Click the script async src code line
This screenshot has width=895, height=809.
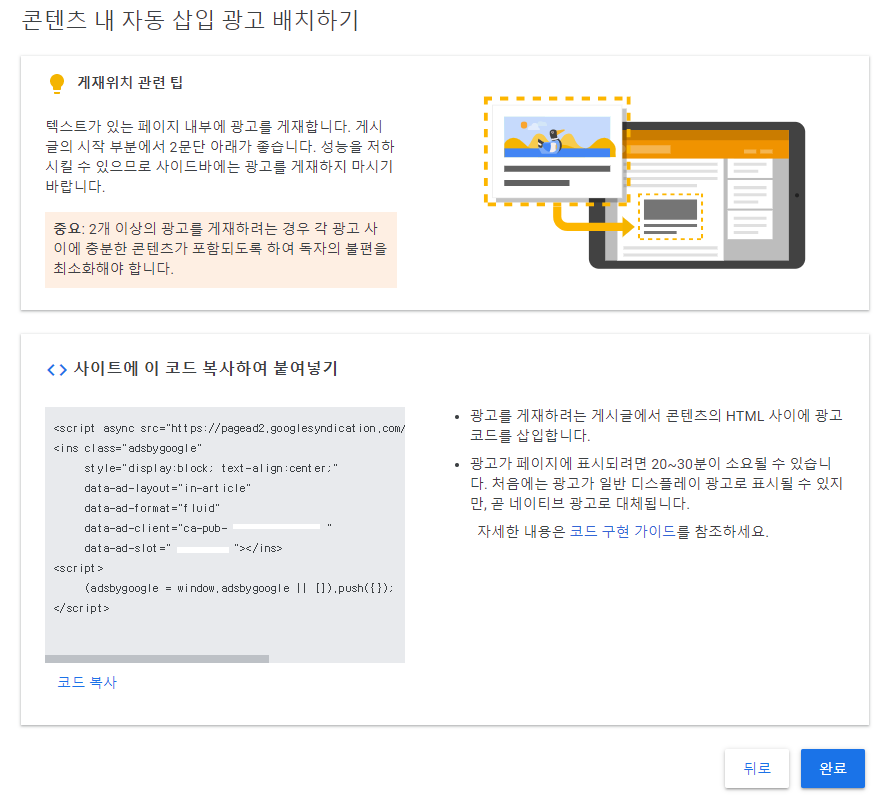[x=229, y=428]
